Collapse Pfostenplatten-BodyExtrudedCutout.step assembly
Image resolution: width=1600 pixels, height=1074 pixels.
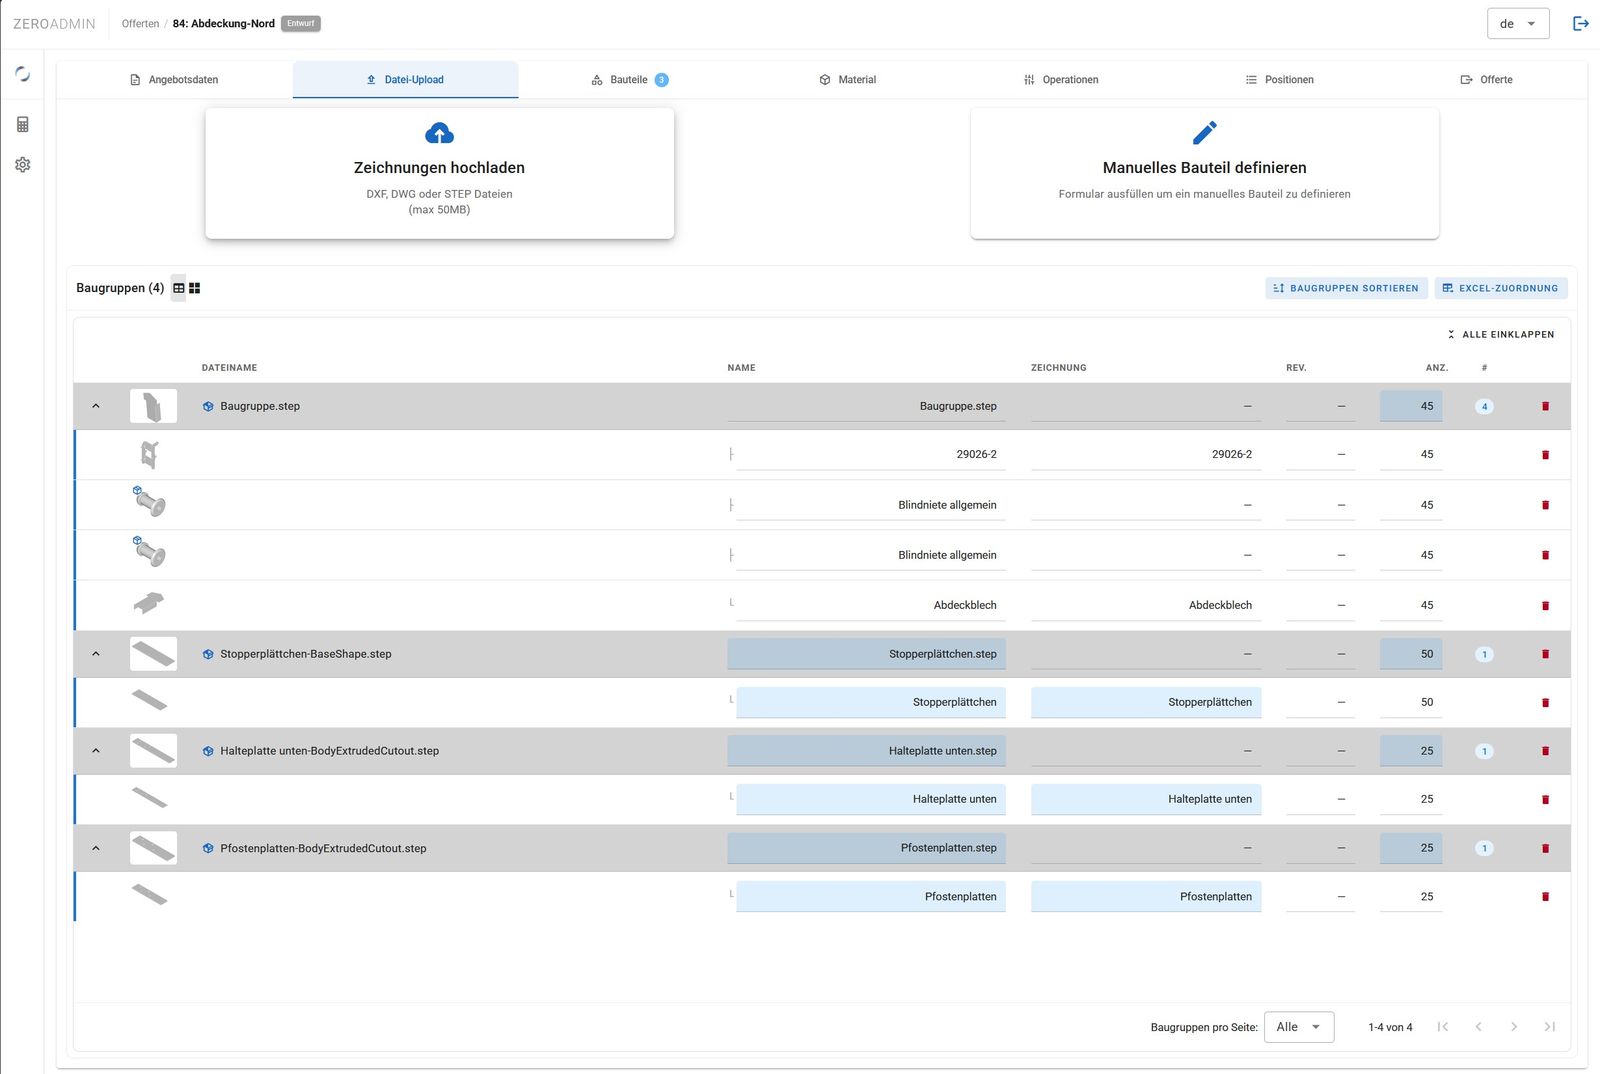[x=96, y=848]
